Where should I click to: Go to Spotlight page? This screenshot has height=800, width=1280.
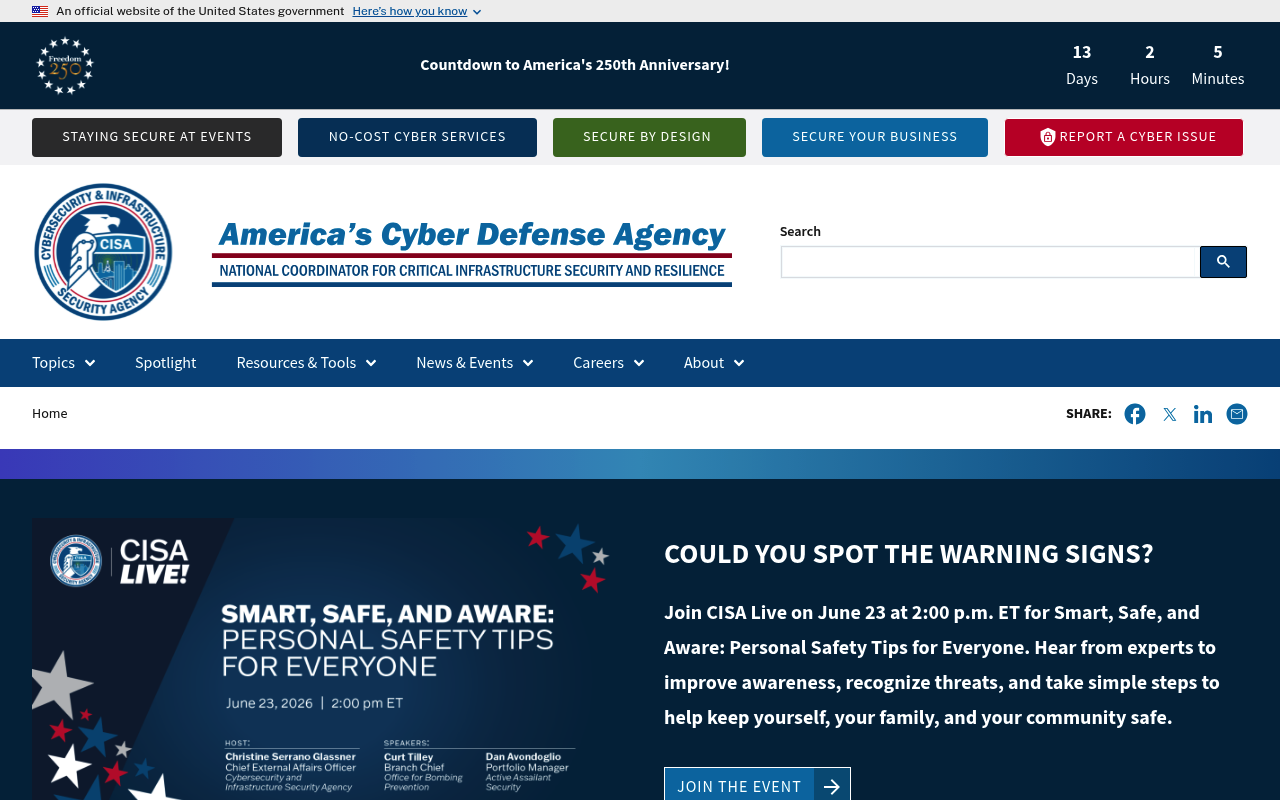point(166,363)
